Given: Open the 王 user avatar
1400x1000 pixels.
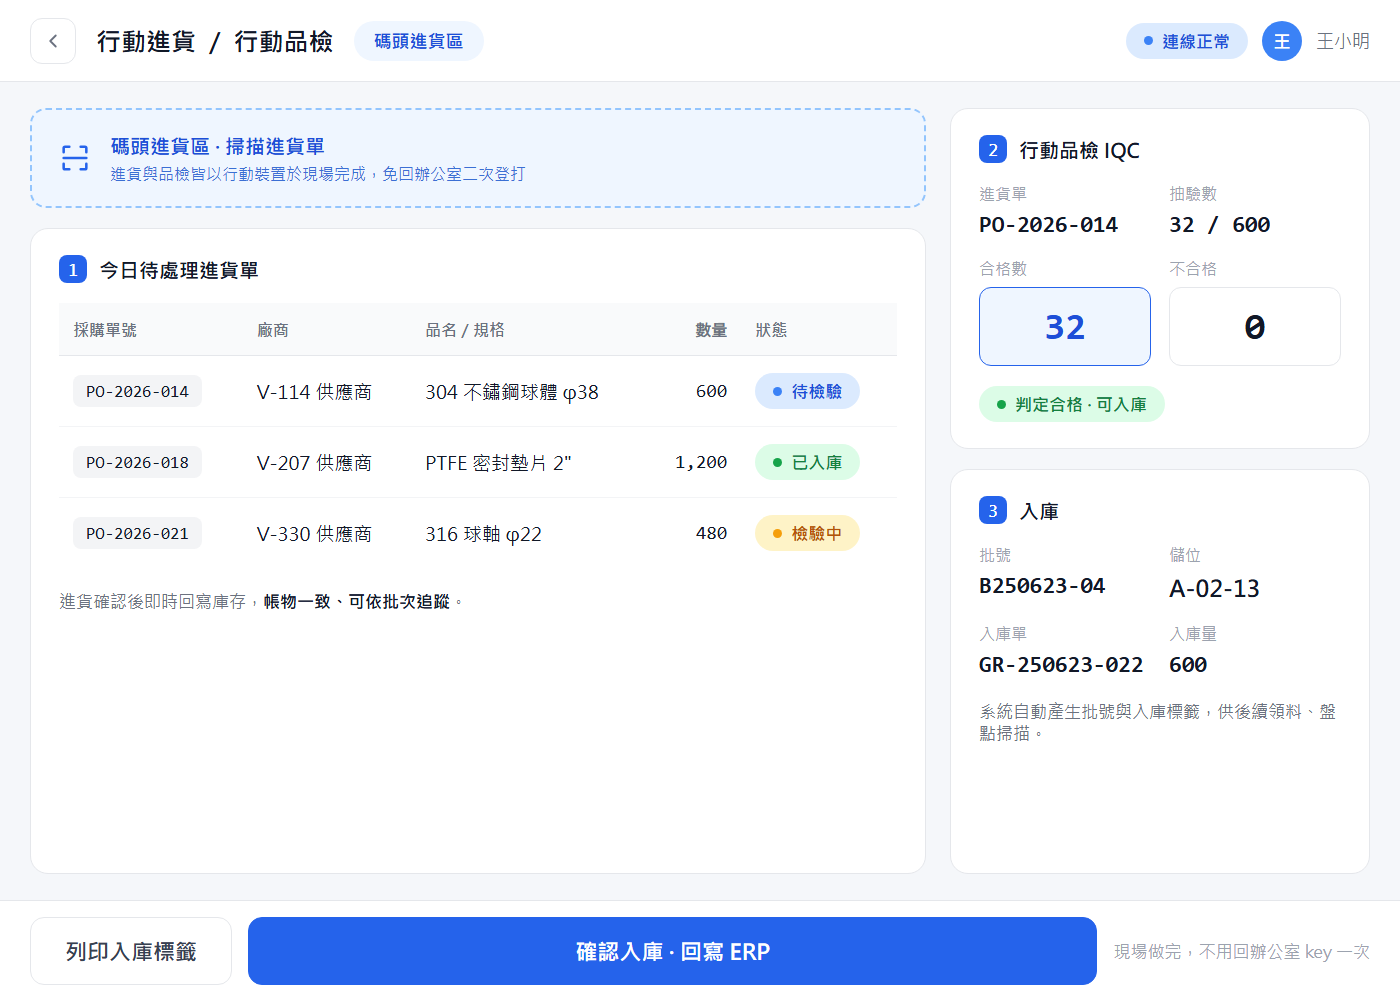Looking at the screenshot, I should coord(1282,41).
